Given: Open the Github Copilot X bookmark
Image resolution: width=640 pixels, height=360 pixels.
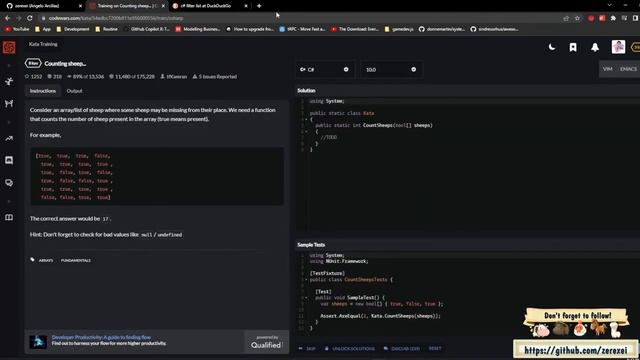Looking at the screenshot, I should (147, 29).
